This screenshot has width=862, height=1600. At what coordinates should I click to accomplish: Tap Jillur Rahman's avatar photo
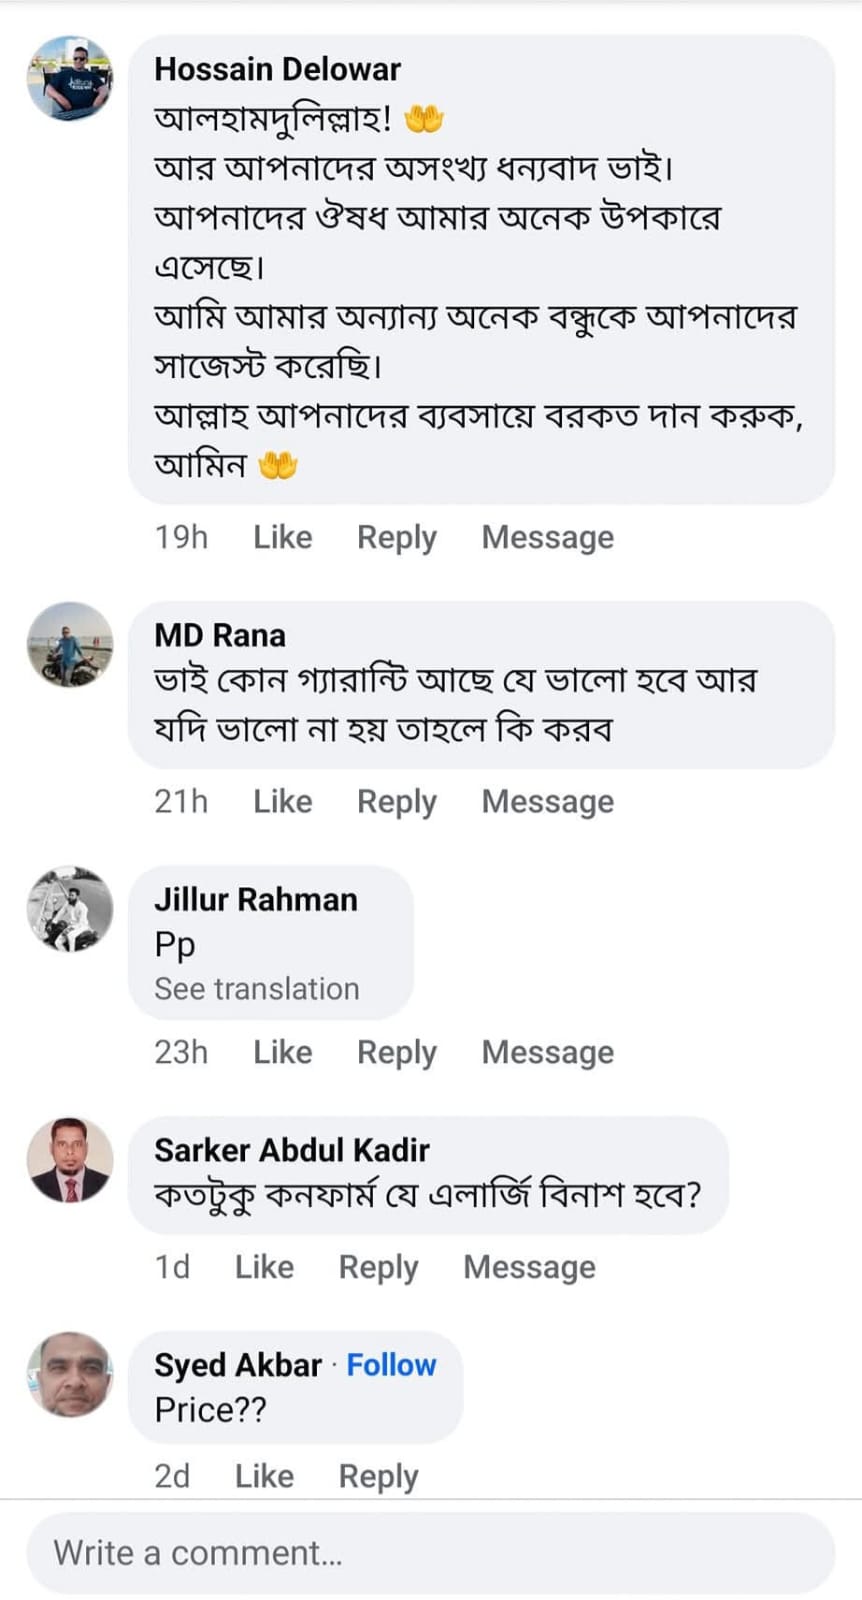point(70,909)
